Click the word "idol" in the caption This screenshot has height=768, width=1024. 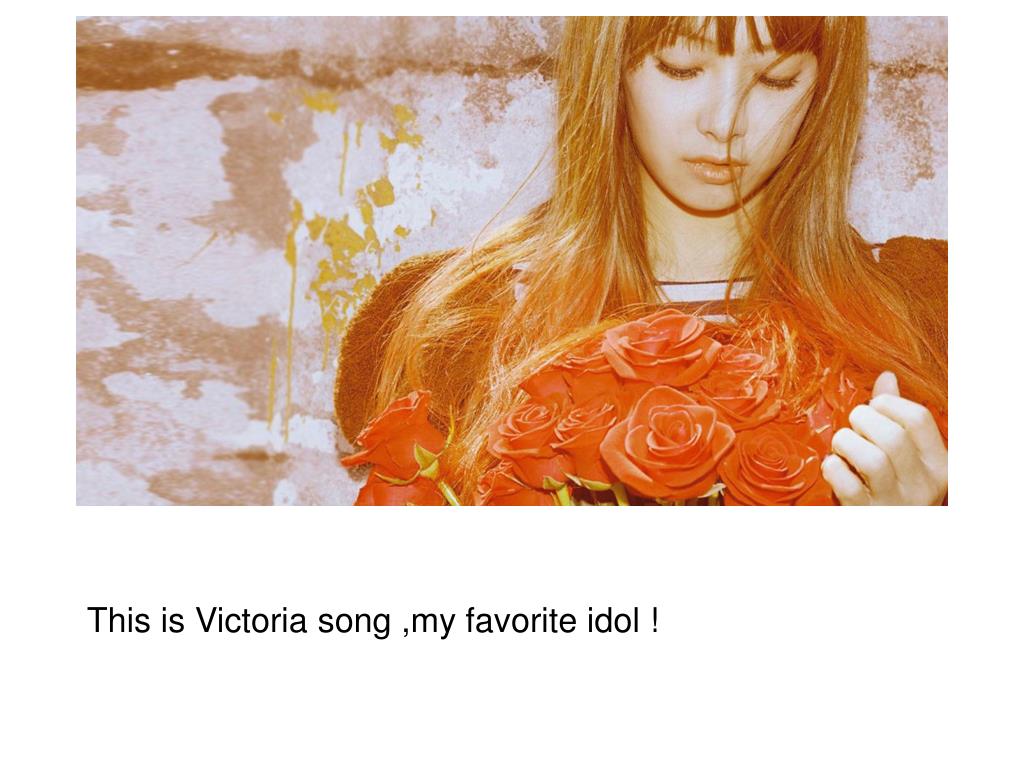613,620
